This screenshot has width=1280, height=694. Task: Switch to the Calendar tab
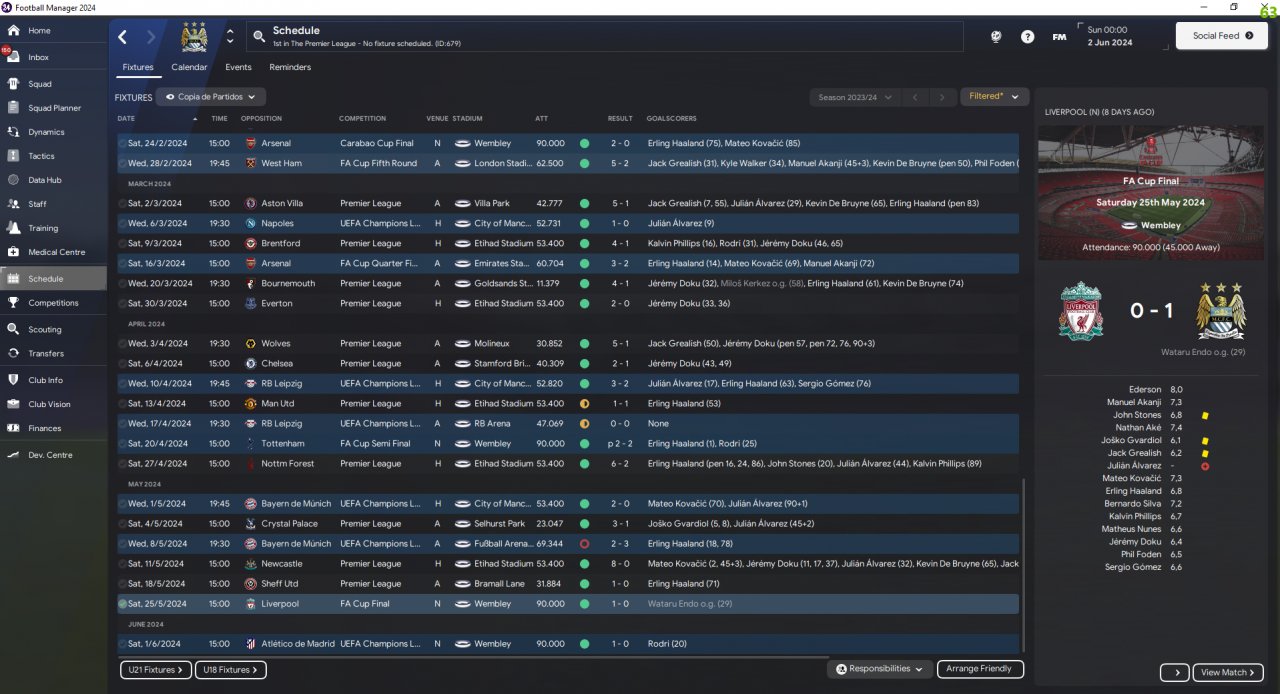(x=189, y=67)
